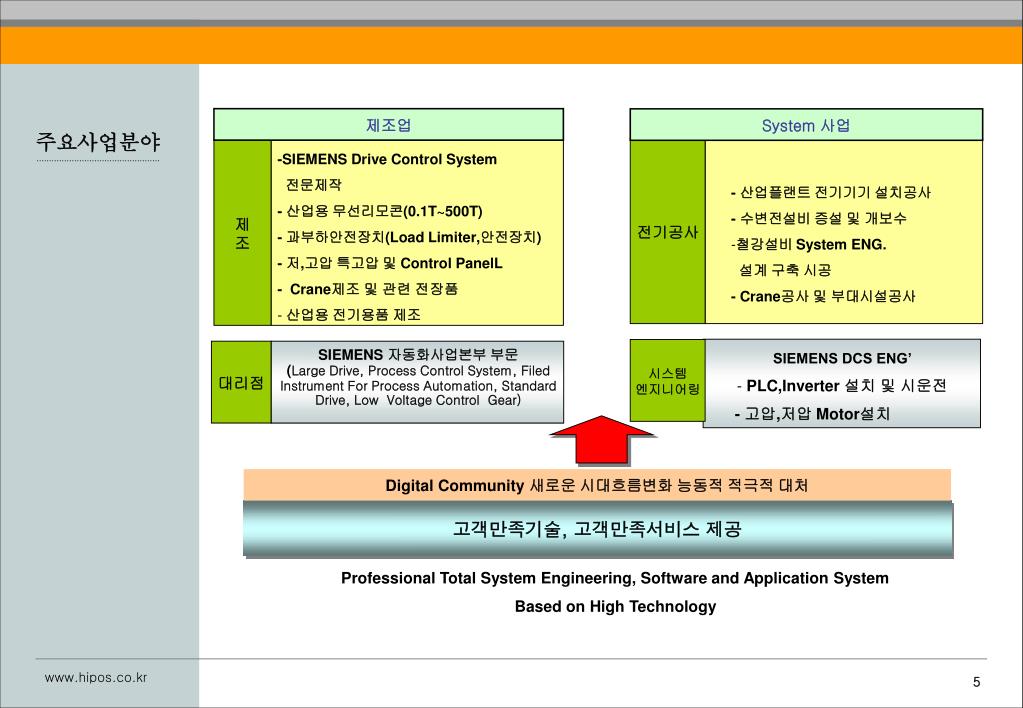Click the SIEMENS 자동화사업본부 부문 heading

pyautogui.click(x=418, y=355)
